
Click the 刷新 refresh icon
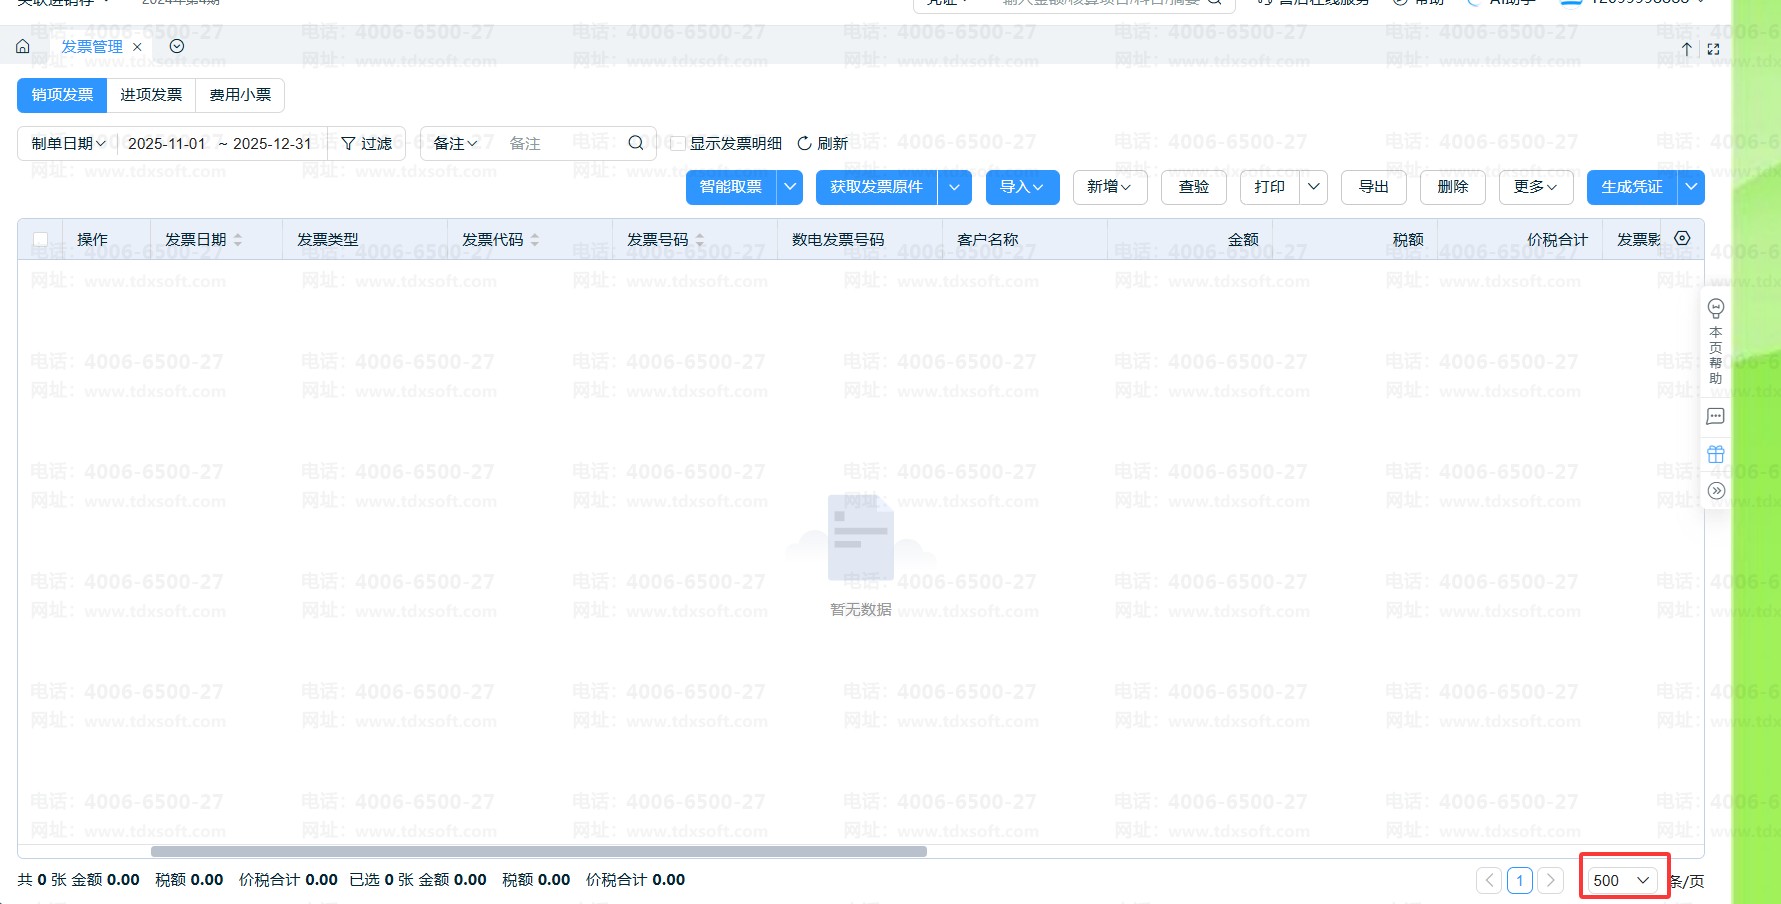(x=804, y=143)
